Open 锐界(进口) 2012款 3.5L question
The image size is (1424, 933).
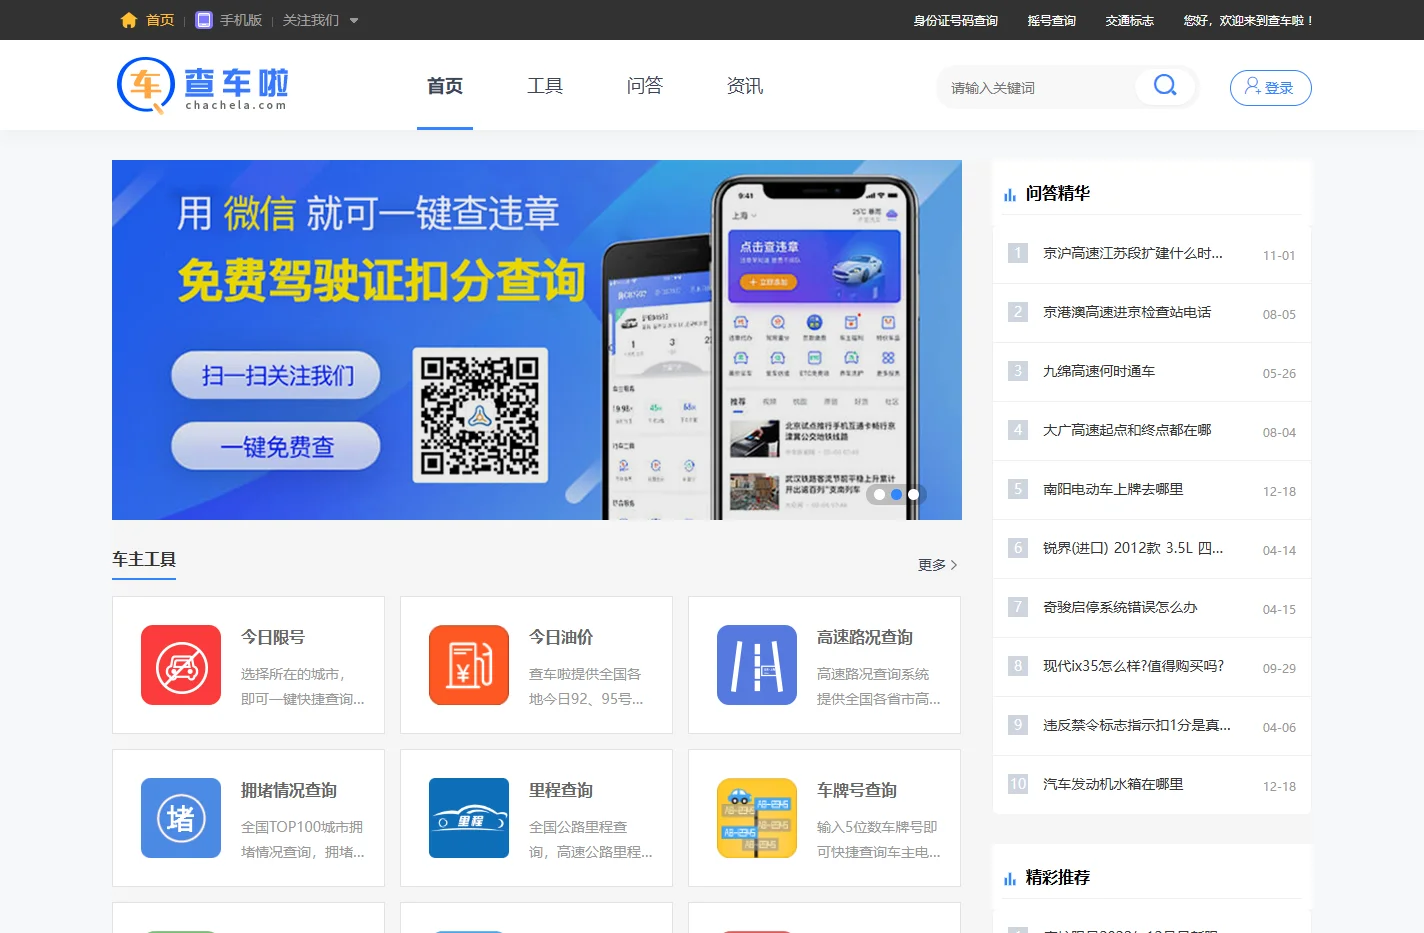(x=1132, y=548)
